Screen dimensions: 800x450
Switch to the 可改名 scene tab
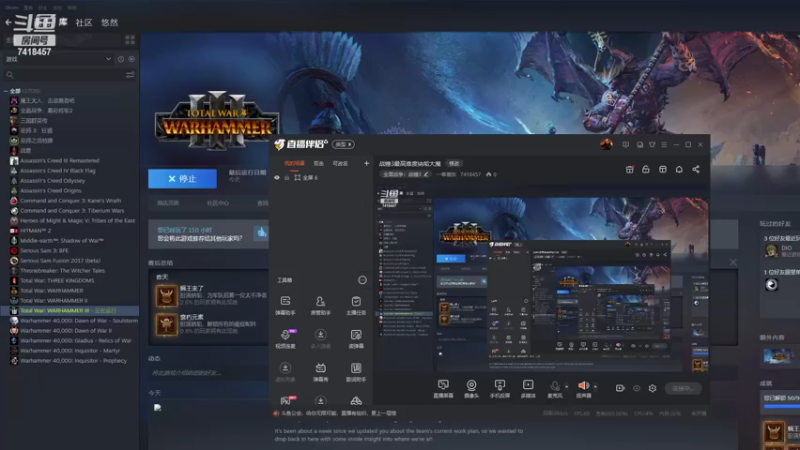[340, 163]
